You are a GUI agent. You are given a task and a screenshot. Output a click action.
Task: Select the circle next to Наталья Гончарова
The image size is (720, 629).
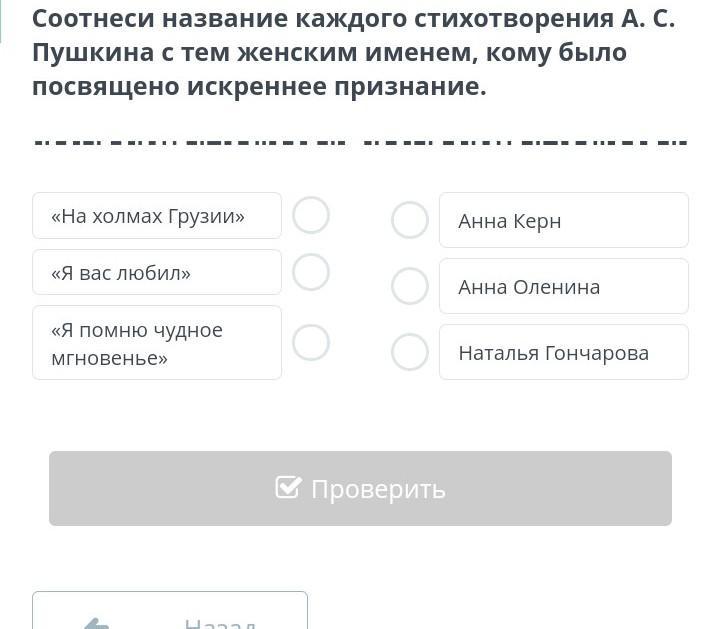410,352
